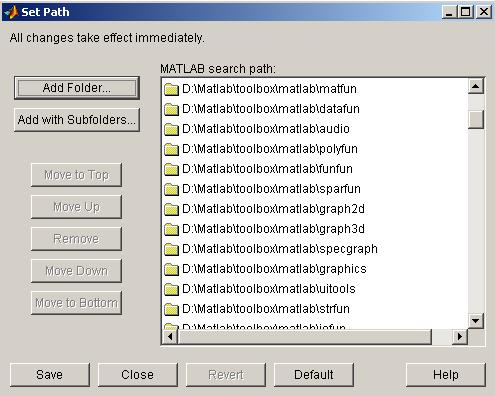Screen dimensions: 495x396
Task: Click vertical scrollbar up arrow
Action: [x=476, y=87]
